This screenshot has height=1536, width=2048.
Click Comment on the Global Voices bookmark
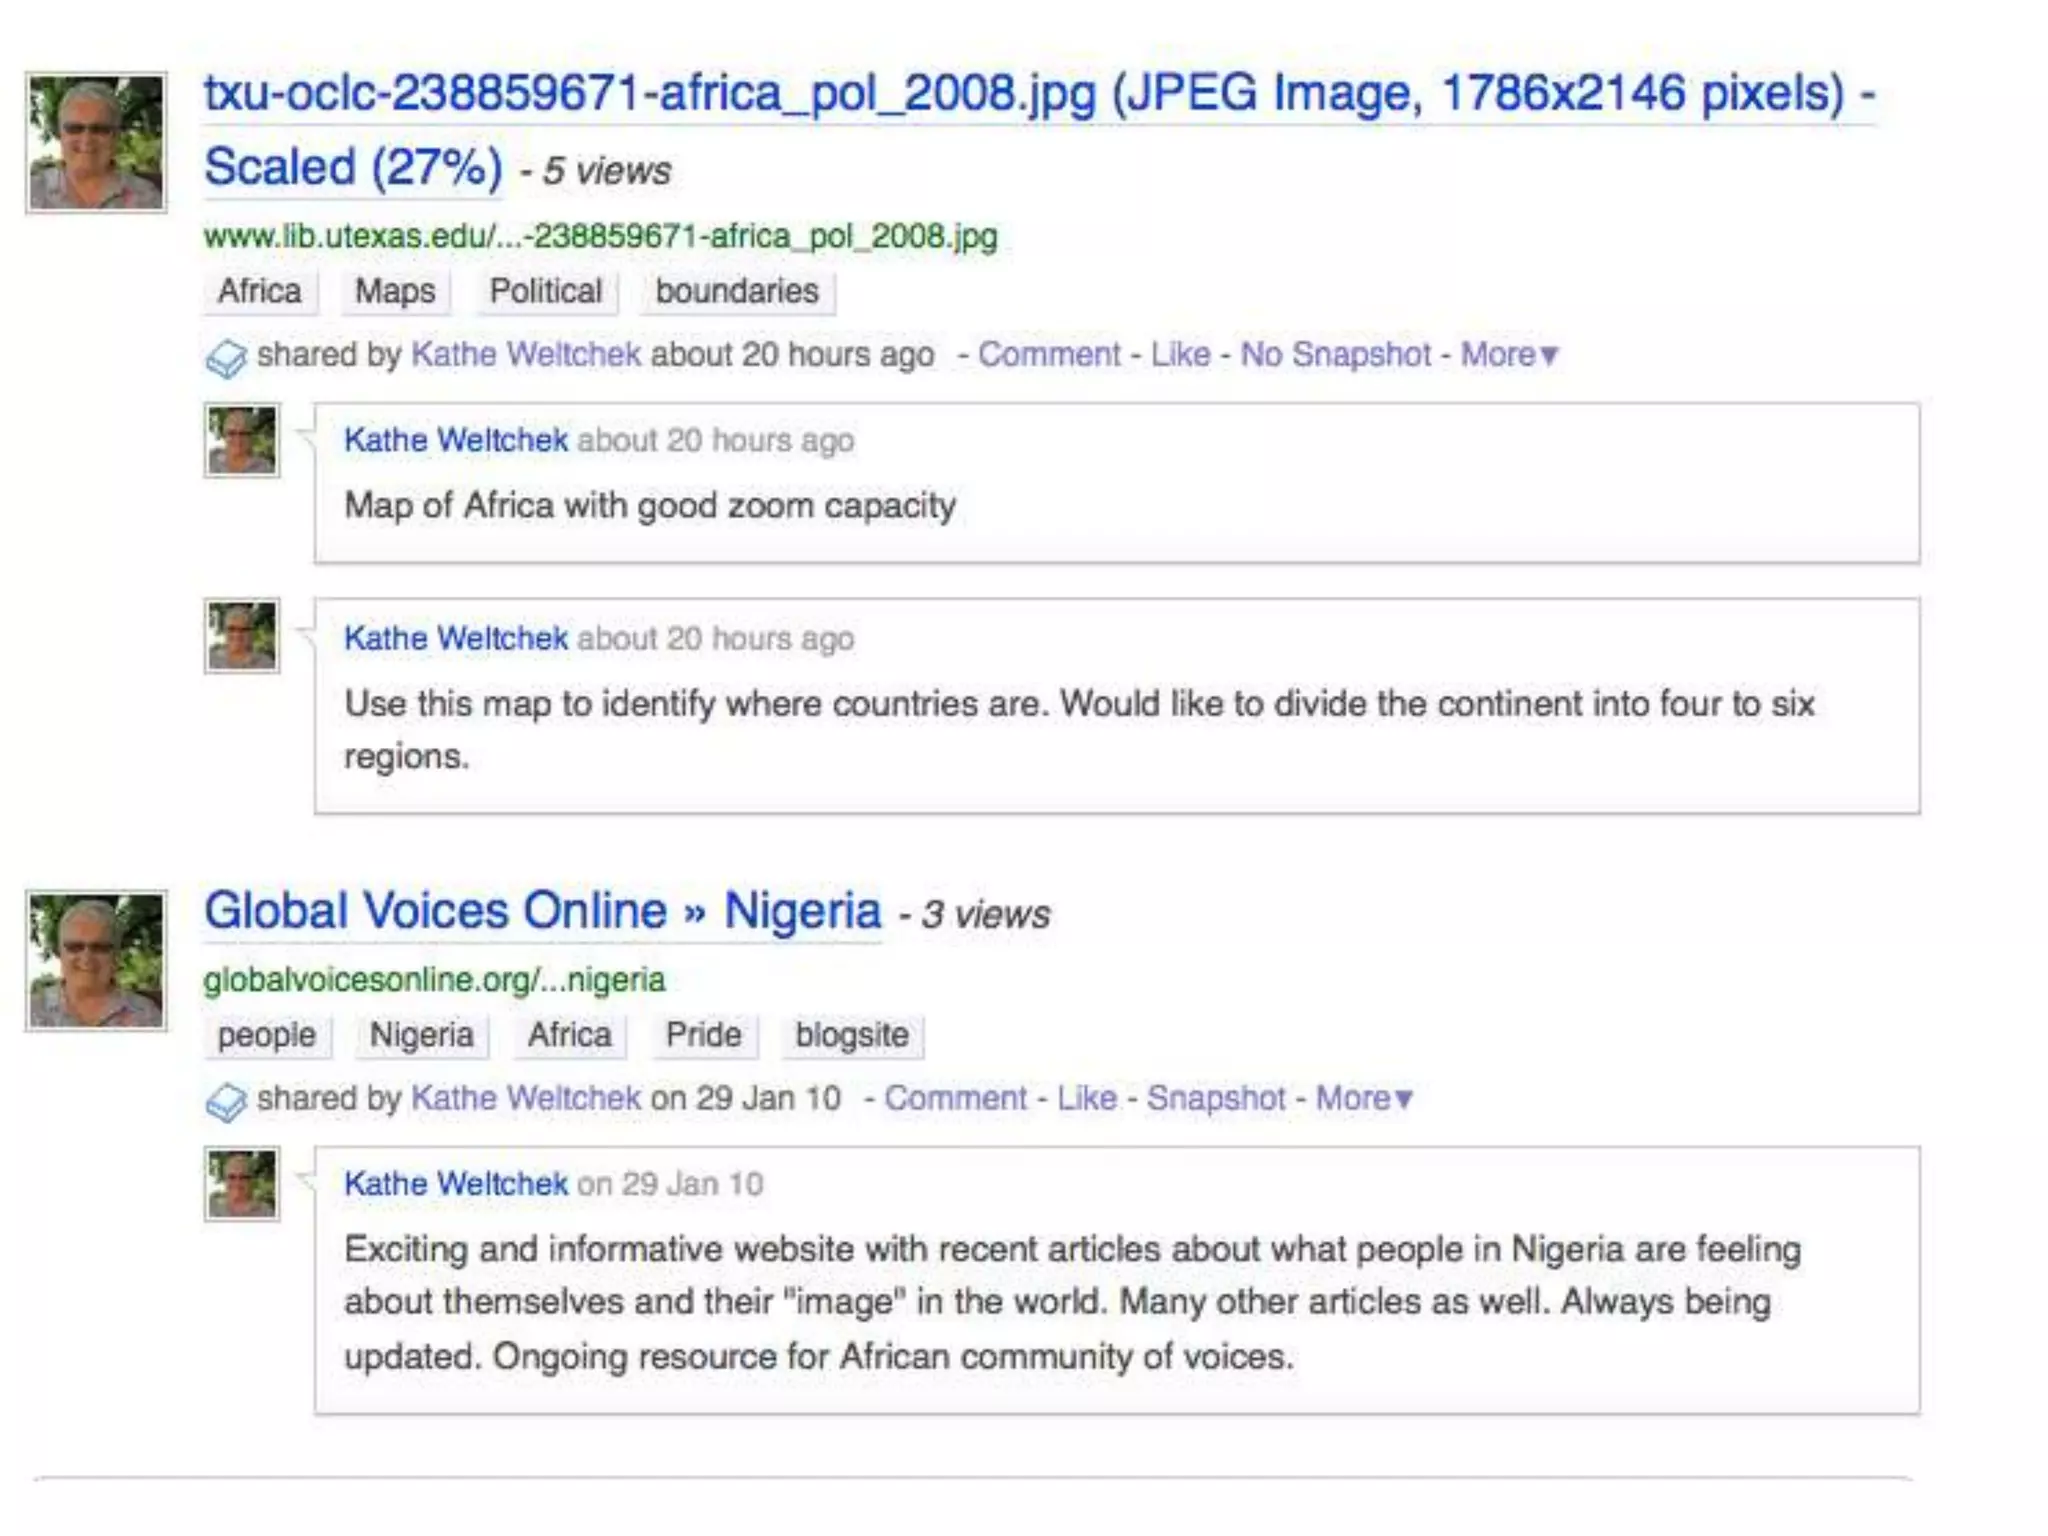click(x=955, y=1098)
